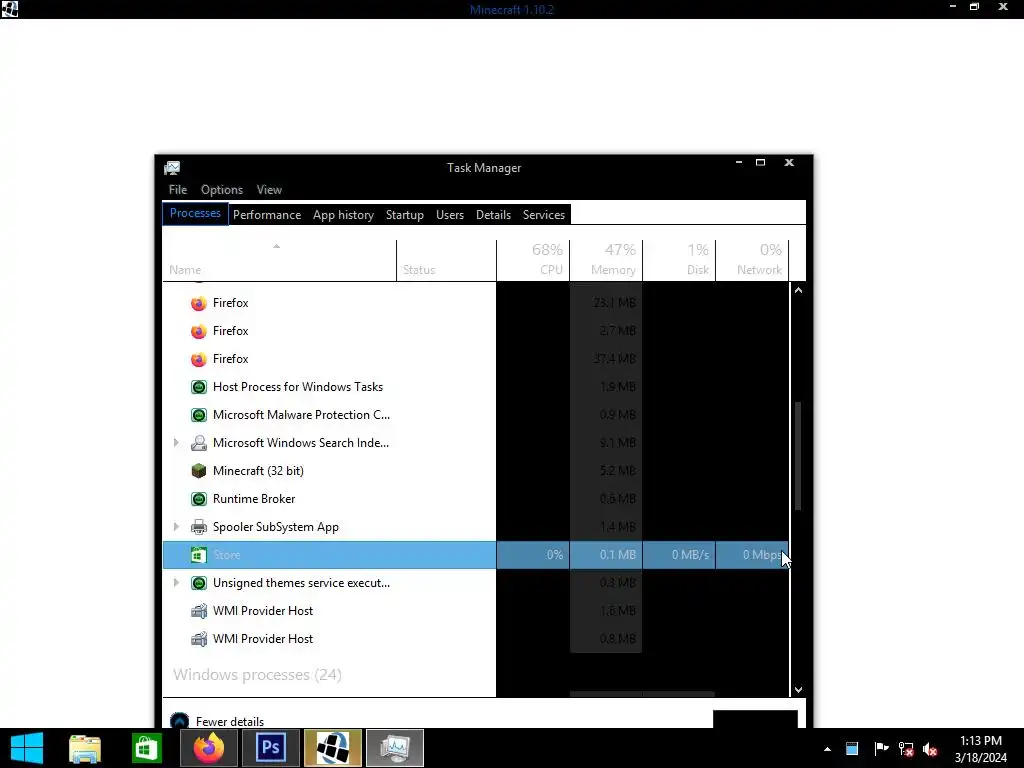This screenshot has height=768, width=1024.
Task: Click the Host Process for Windows Tasks icon
Action: click(199, 387)
